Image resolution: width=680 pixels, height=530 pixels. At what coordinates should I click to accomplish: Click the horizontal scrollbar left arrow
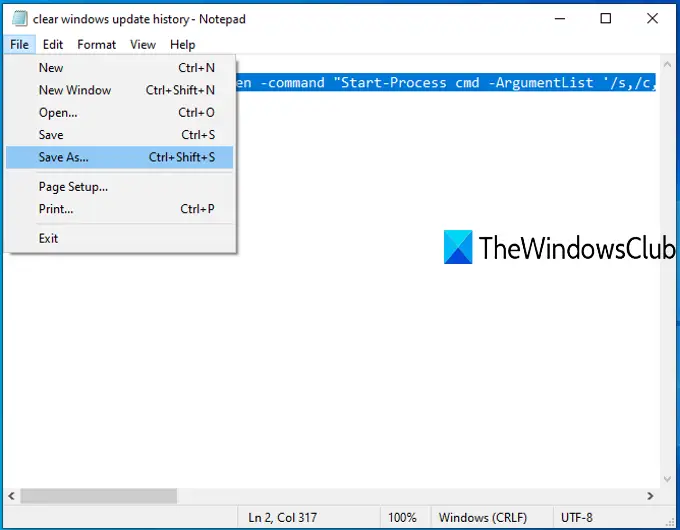pyautogui.click(x=12, y=496)
